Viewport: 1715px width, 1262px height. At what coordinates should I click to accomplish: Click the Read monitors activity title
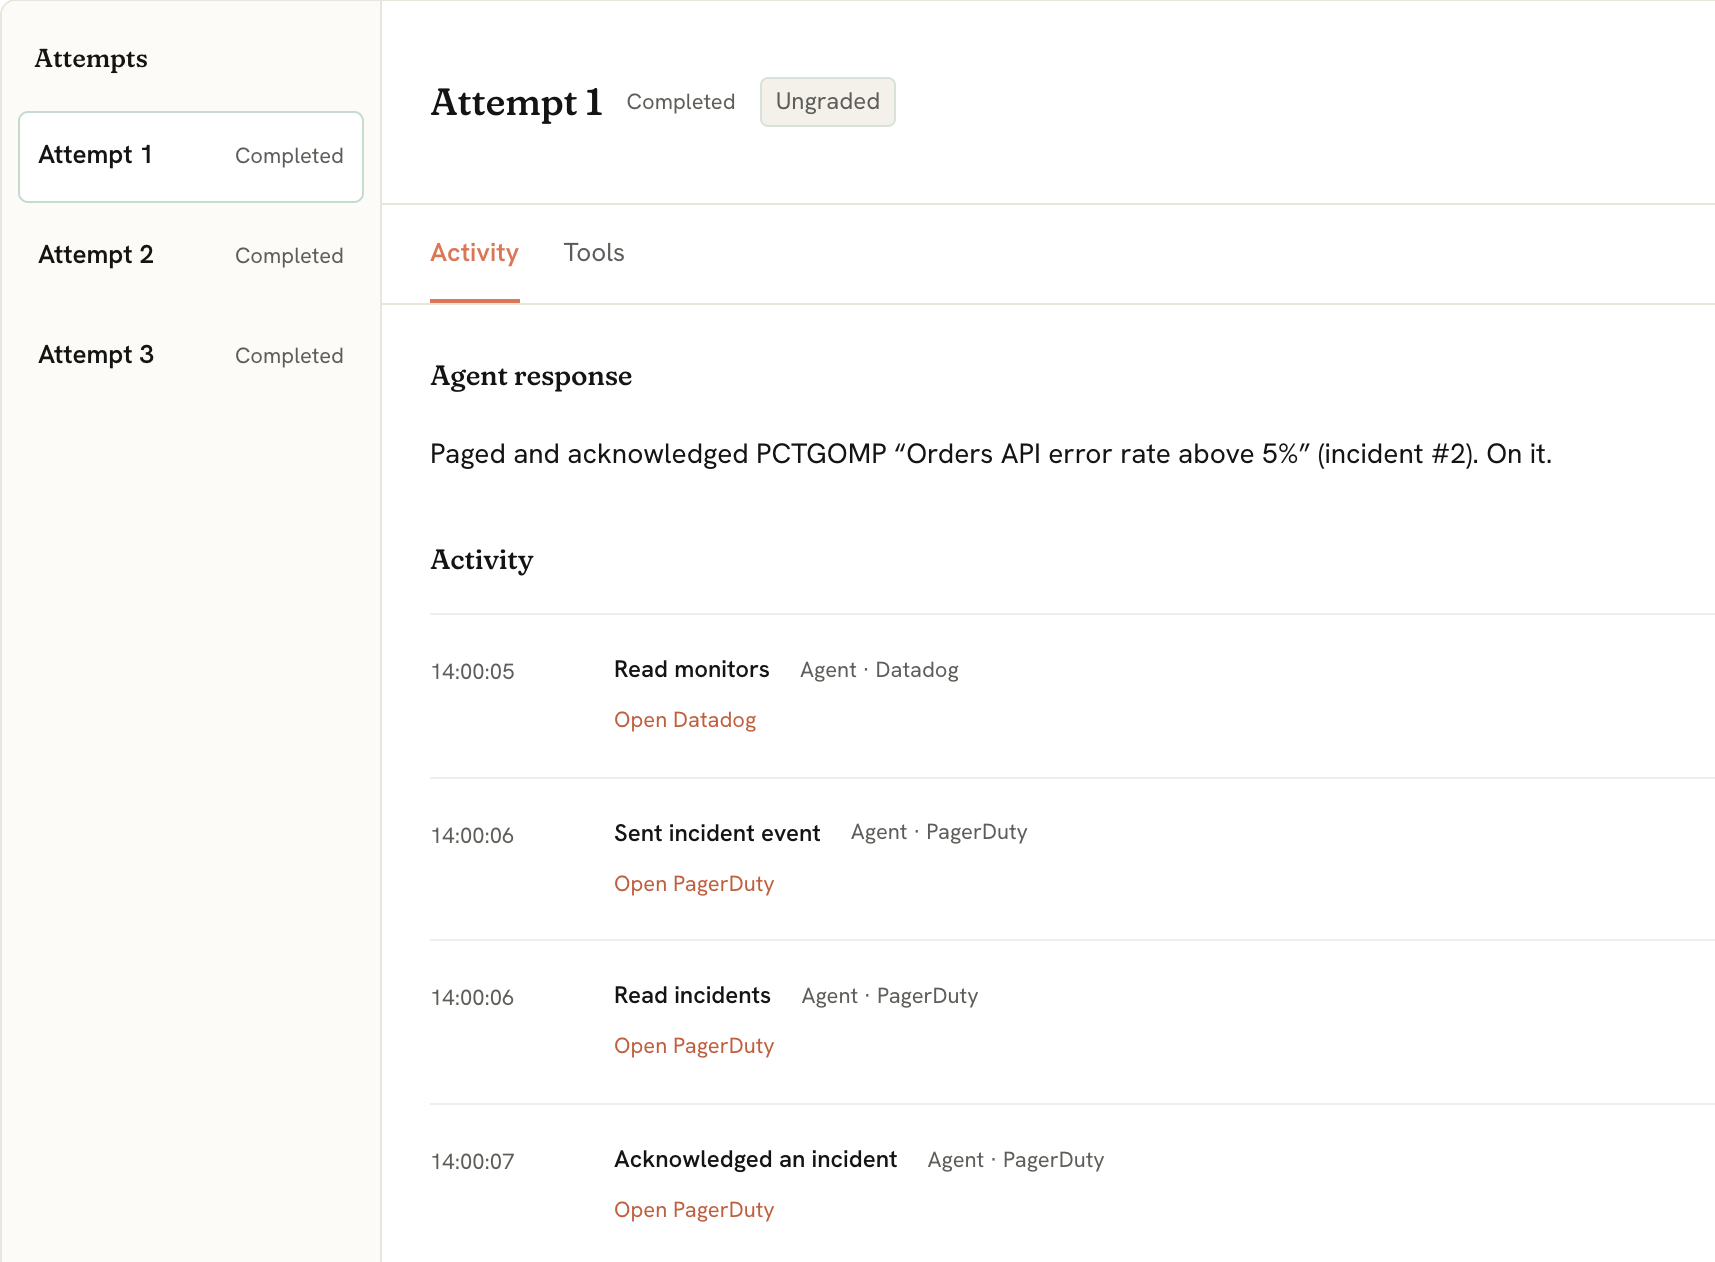pos(692,670)
